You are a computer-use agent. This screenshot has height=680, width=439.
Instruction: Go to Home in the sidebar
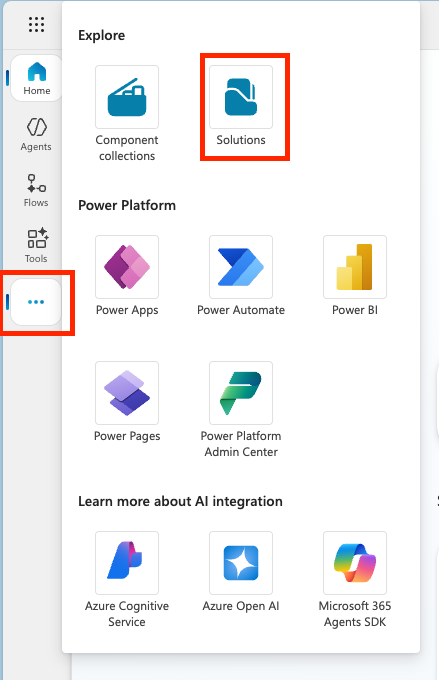tap(36, 78)
